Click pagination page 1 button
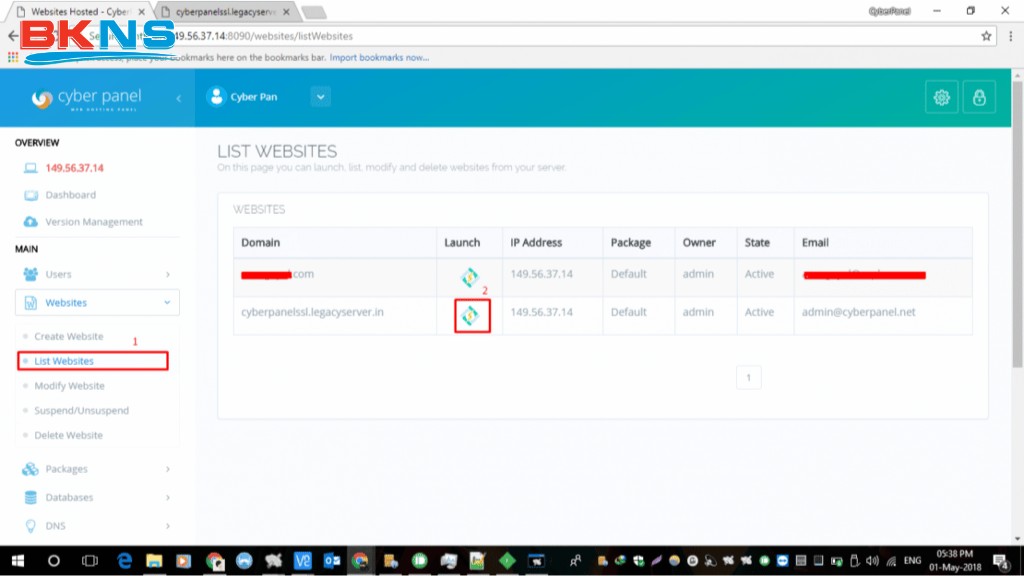1024x576 pixels. click(x=748, y=378)
